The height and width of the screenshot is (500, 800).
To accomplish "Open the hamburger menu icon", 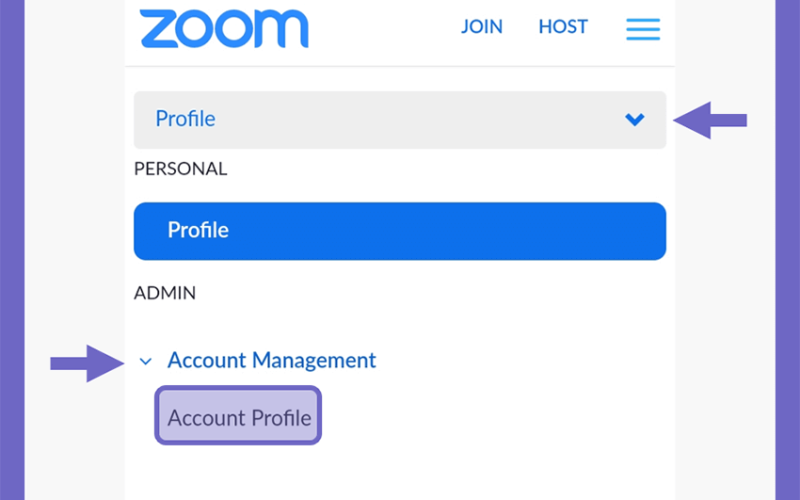I will pyautogui.click(x=643, y=29).
